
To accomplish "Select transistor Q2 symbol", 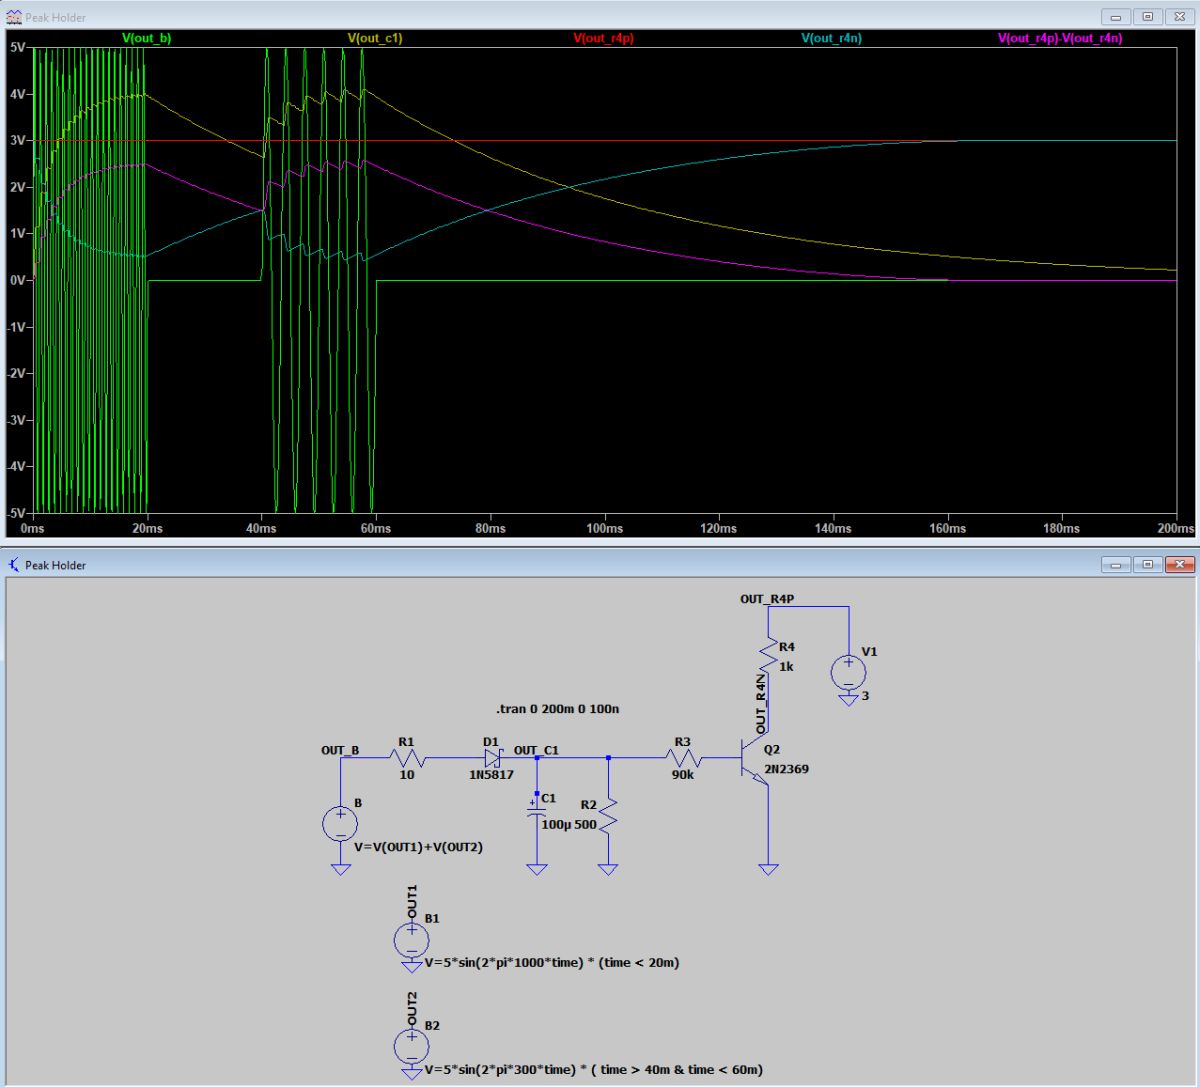I will tap(755, 760).
